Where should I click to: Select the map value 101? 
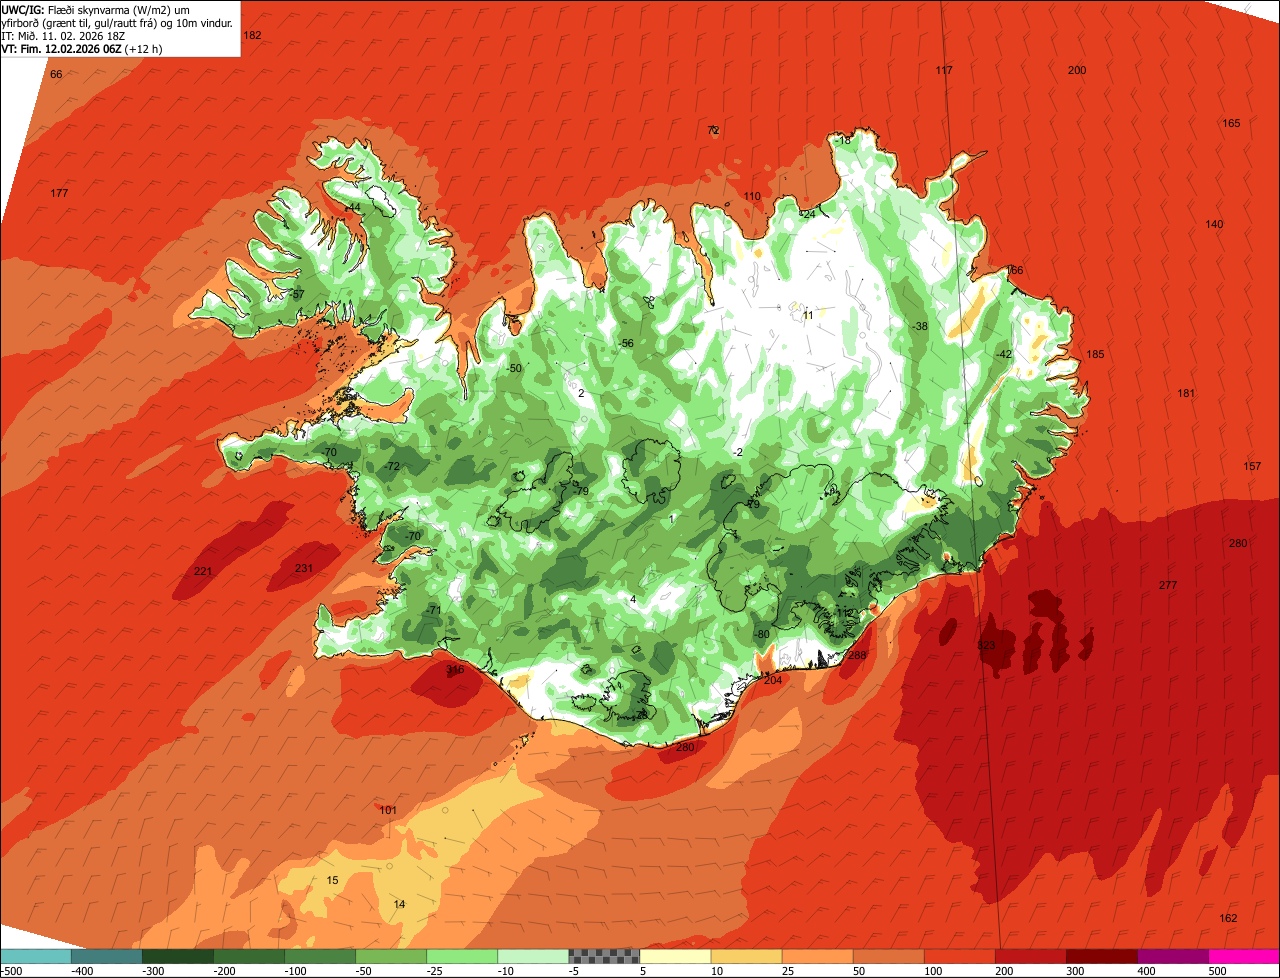tap(388, 810)
